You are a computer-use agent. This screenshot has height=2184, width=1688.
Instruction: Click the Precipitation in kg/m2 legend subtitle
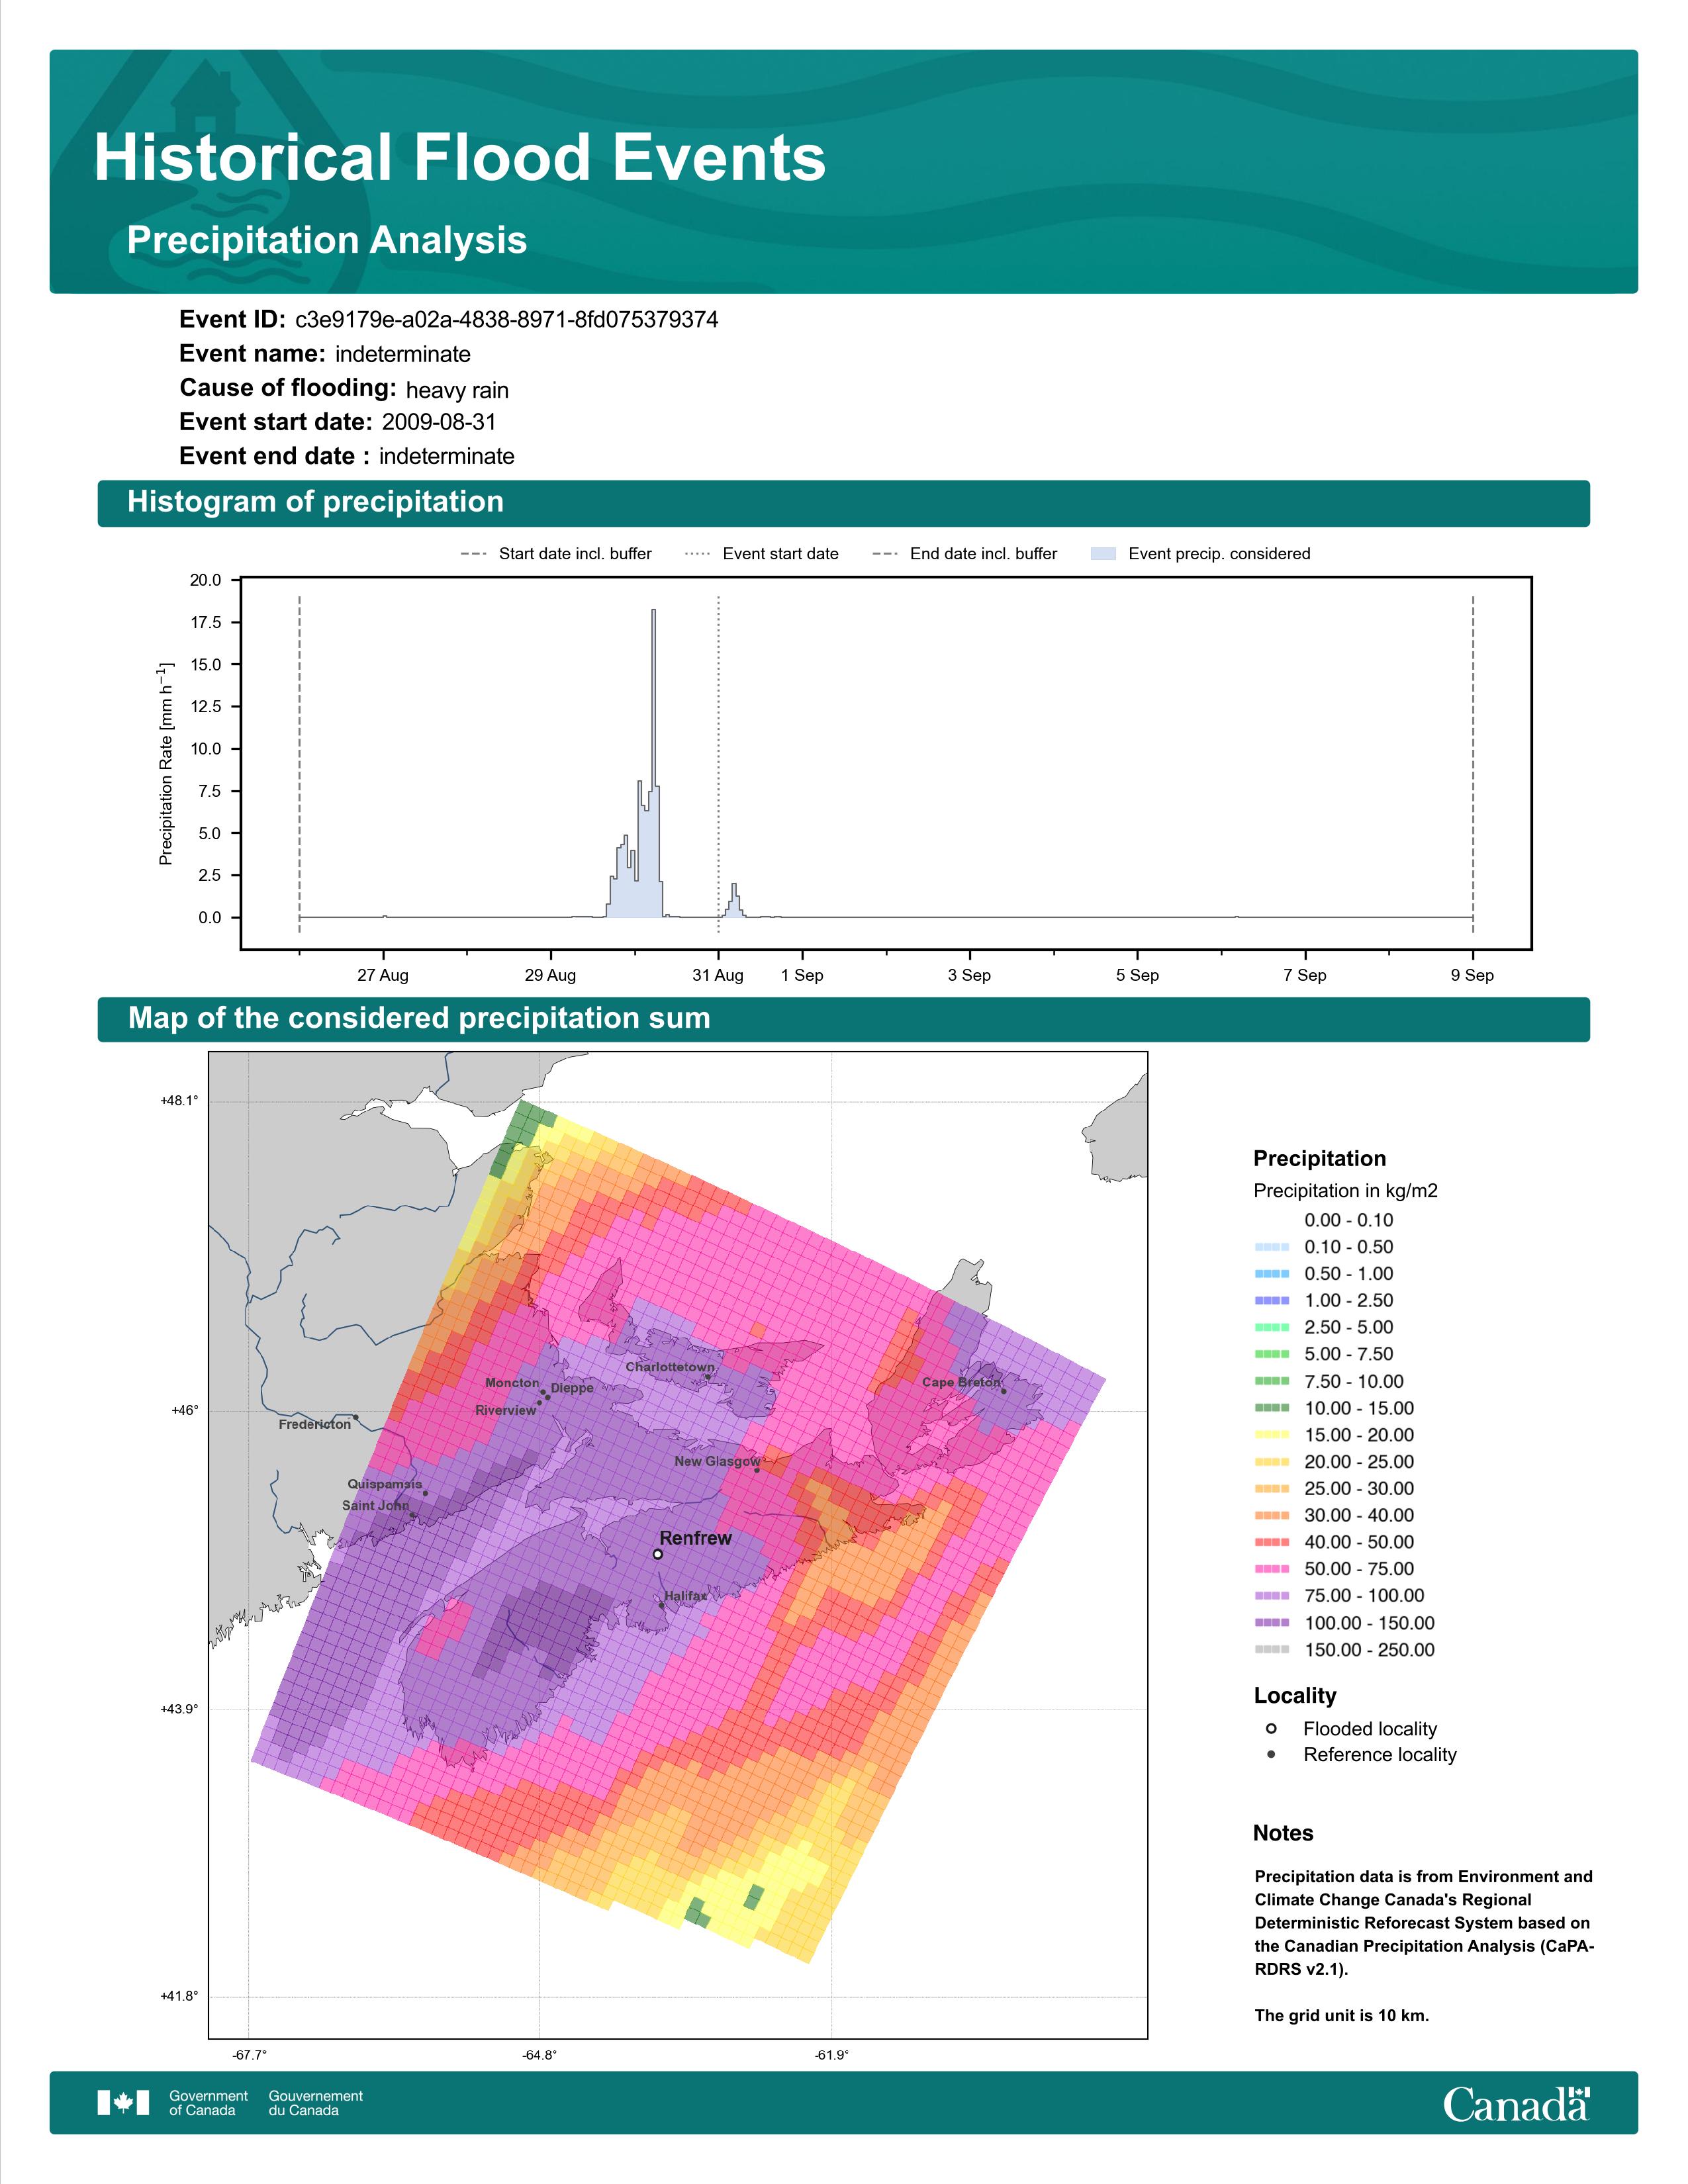(1345, 1190)
